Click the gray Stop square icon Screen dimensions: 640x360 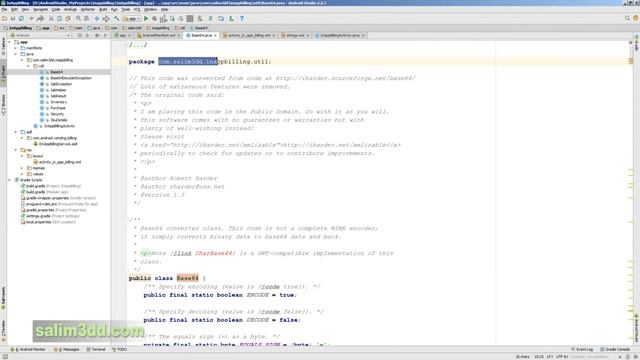coord(190,18)
